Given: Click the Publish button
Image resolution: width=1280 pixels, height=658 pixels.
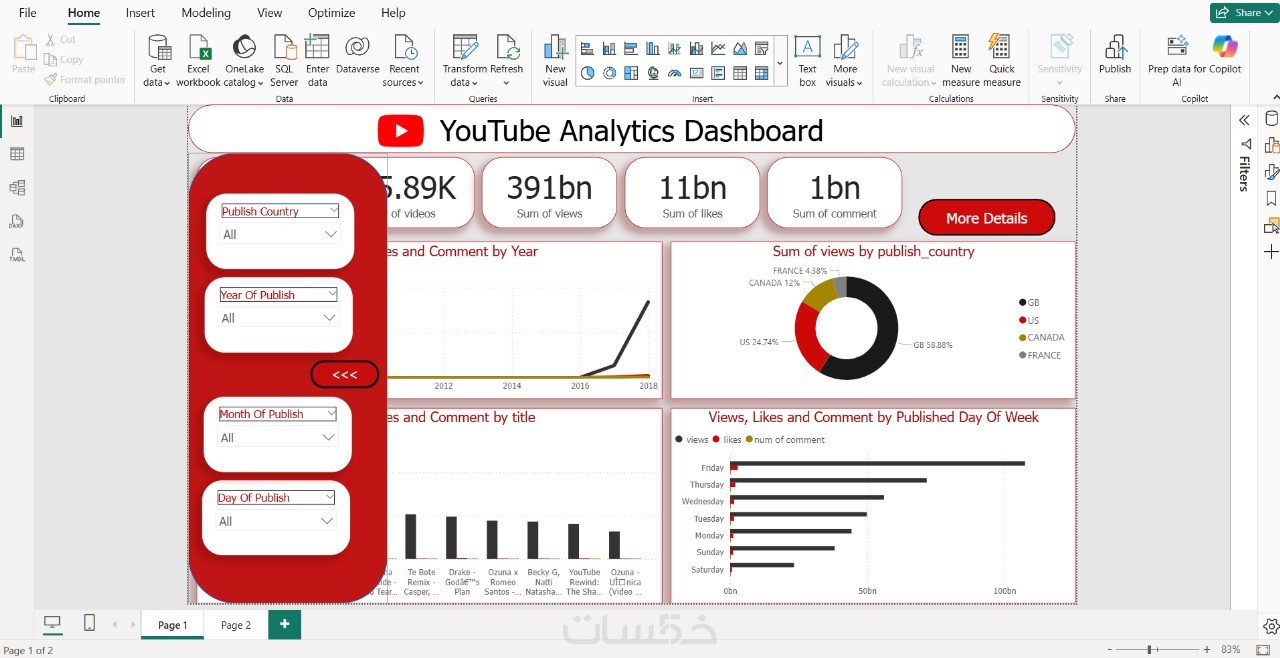Looking at the screenshot, I should [x=1115, y=55].
